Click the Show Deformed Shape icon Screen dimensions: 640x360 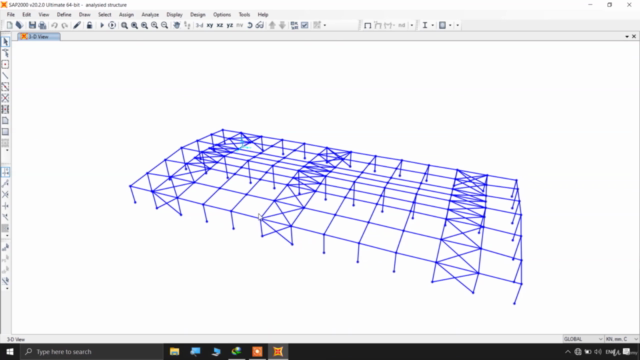pyautogui.click(x=378, y=25)
